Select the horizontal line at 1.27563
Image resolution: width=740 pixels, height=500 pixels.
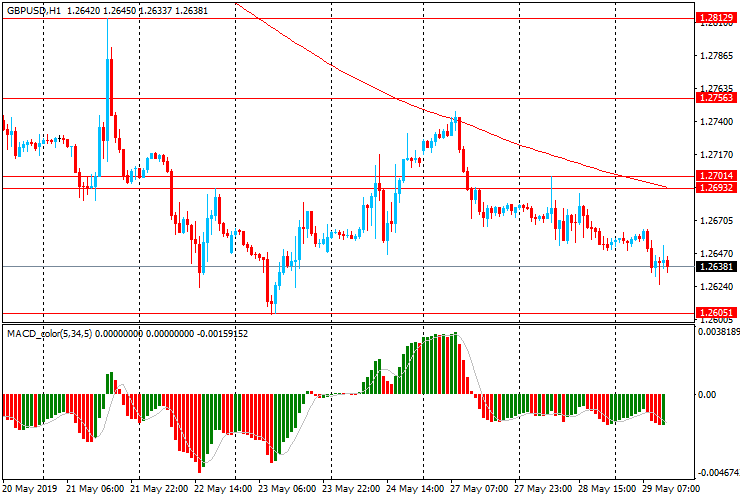(x=348, y=98)
